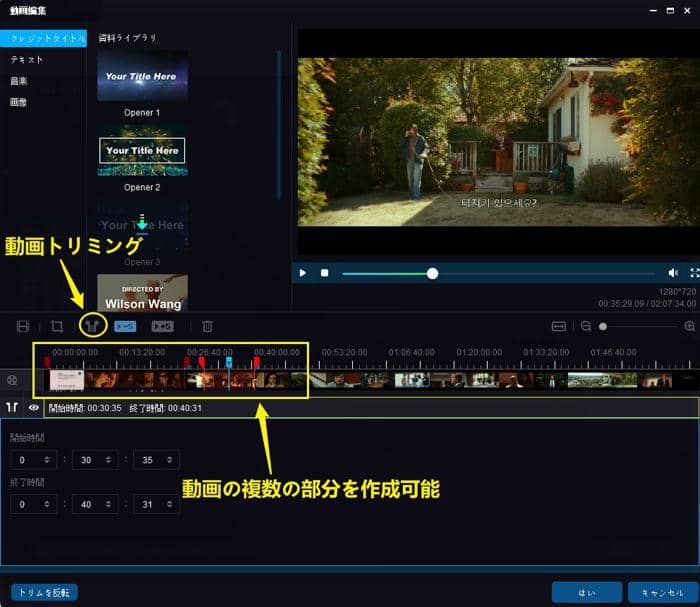This screenshot has height=607, width=700.
Task: Click the 01:46:40.00 timeline ruler label
Action: tap(613, 352)
